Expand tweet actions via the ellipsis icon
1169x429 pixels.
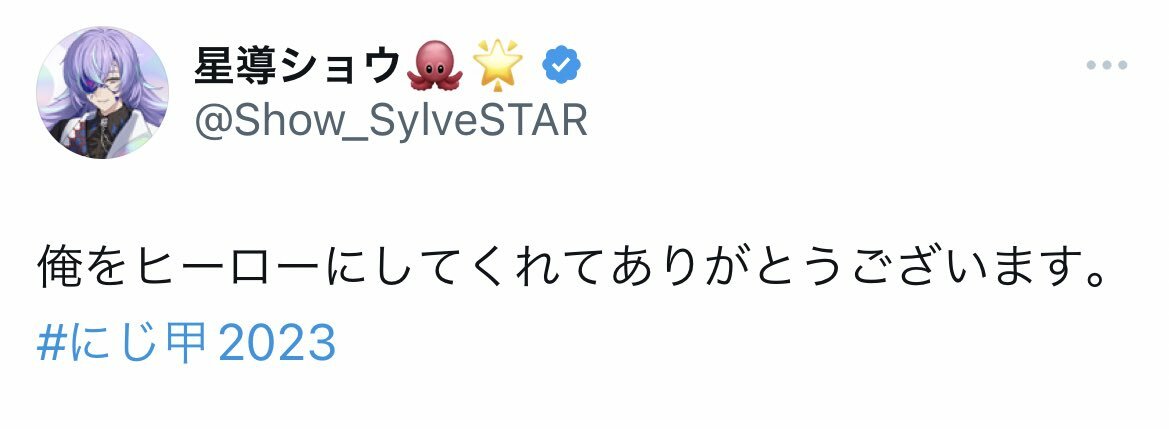[1106, 65]
